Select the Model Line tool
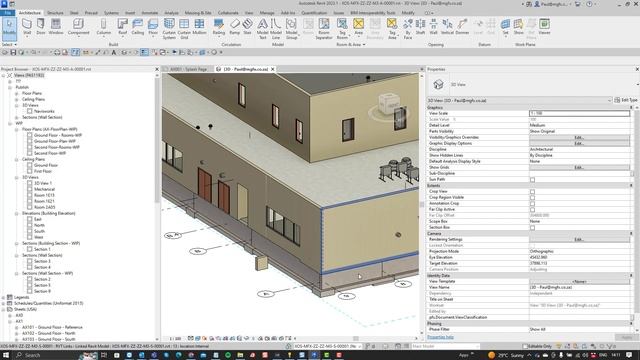Viewport: 640px width, 360px height. pyautogui.click(x=276, y=29)
